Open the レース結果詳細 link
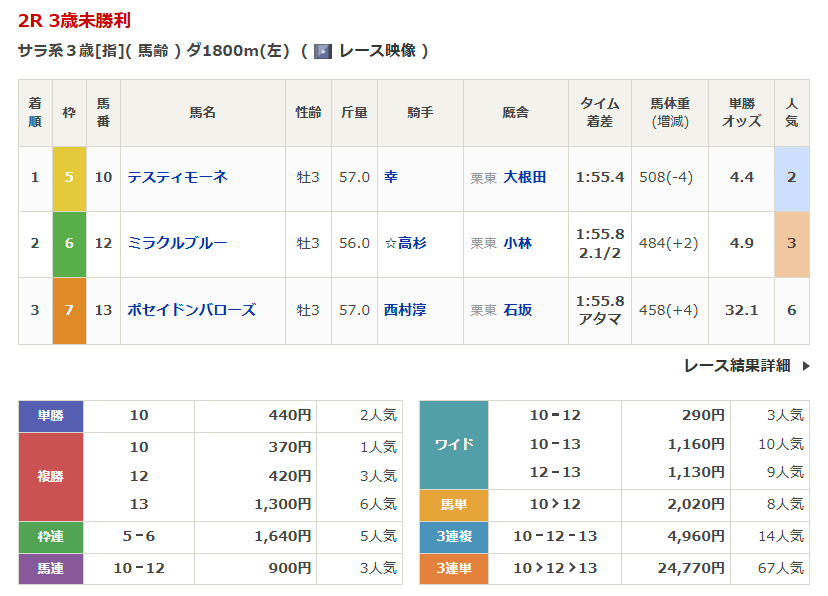828x596 pixels. click(x=736, y=365)
